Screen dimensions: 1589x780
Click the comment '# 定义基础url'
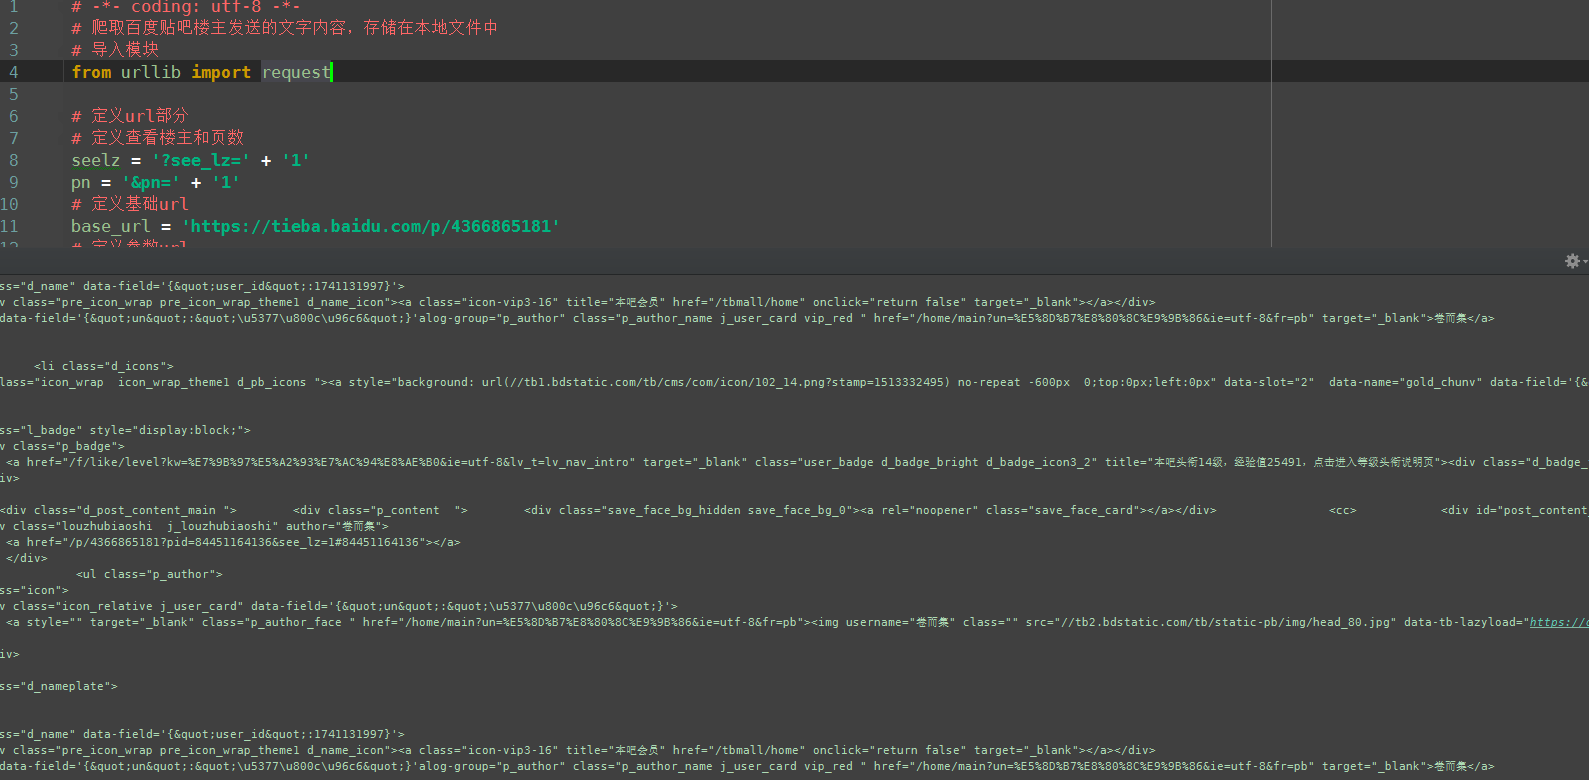pyautogui.click(x=130, y=204)
